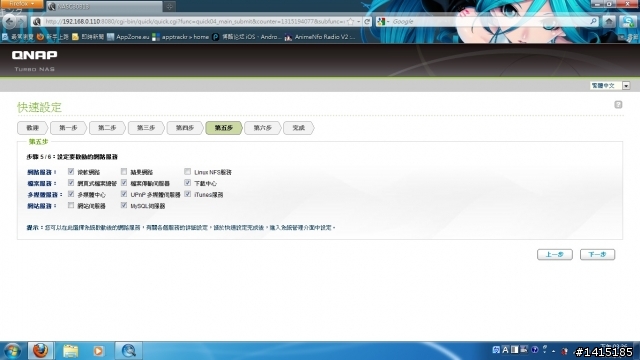Reload the page with the refresh icon

coord(367,22)
